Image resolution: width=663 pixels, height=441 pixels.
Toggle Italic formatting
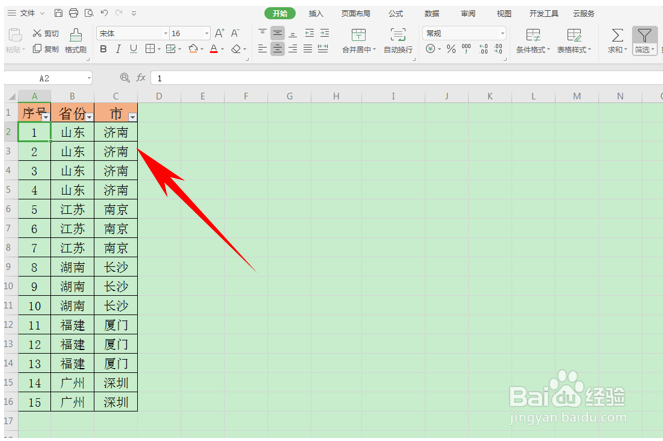[x=118, y=49]
